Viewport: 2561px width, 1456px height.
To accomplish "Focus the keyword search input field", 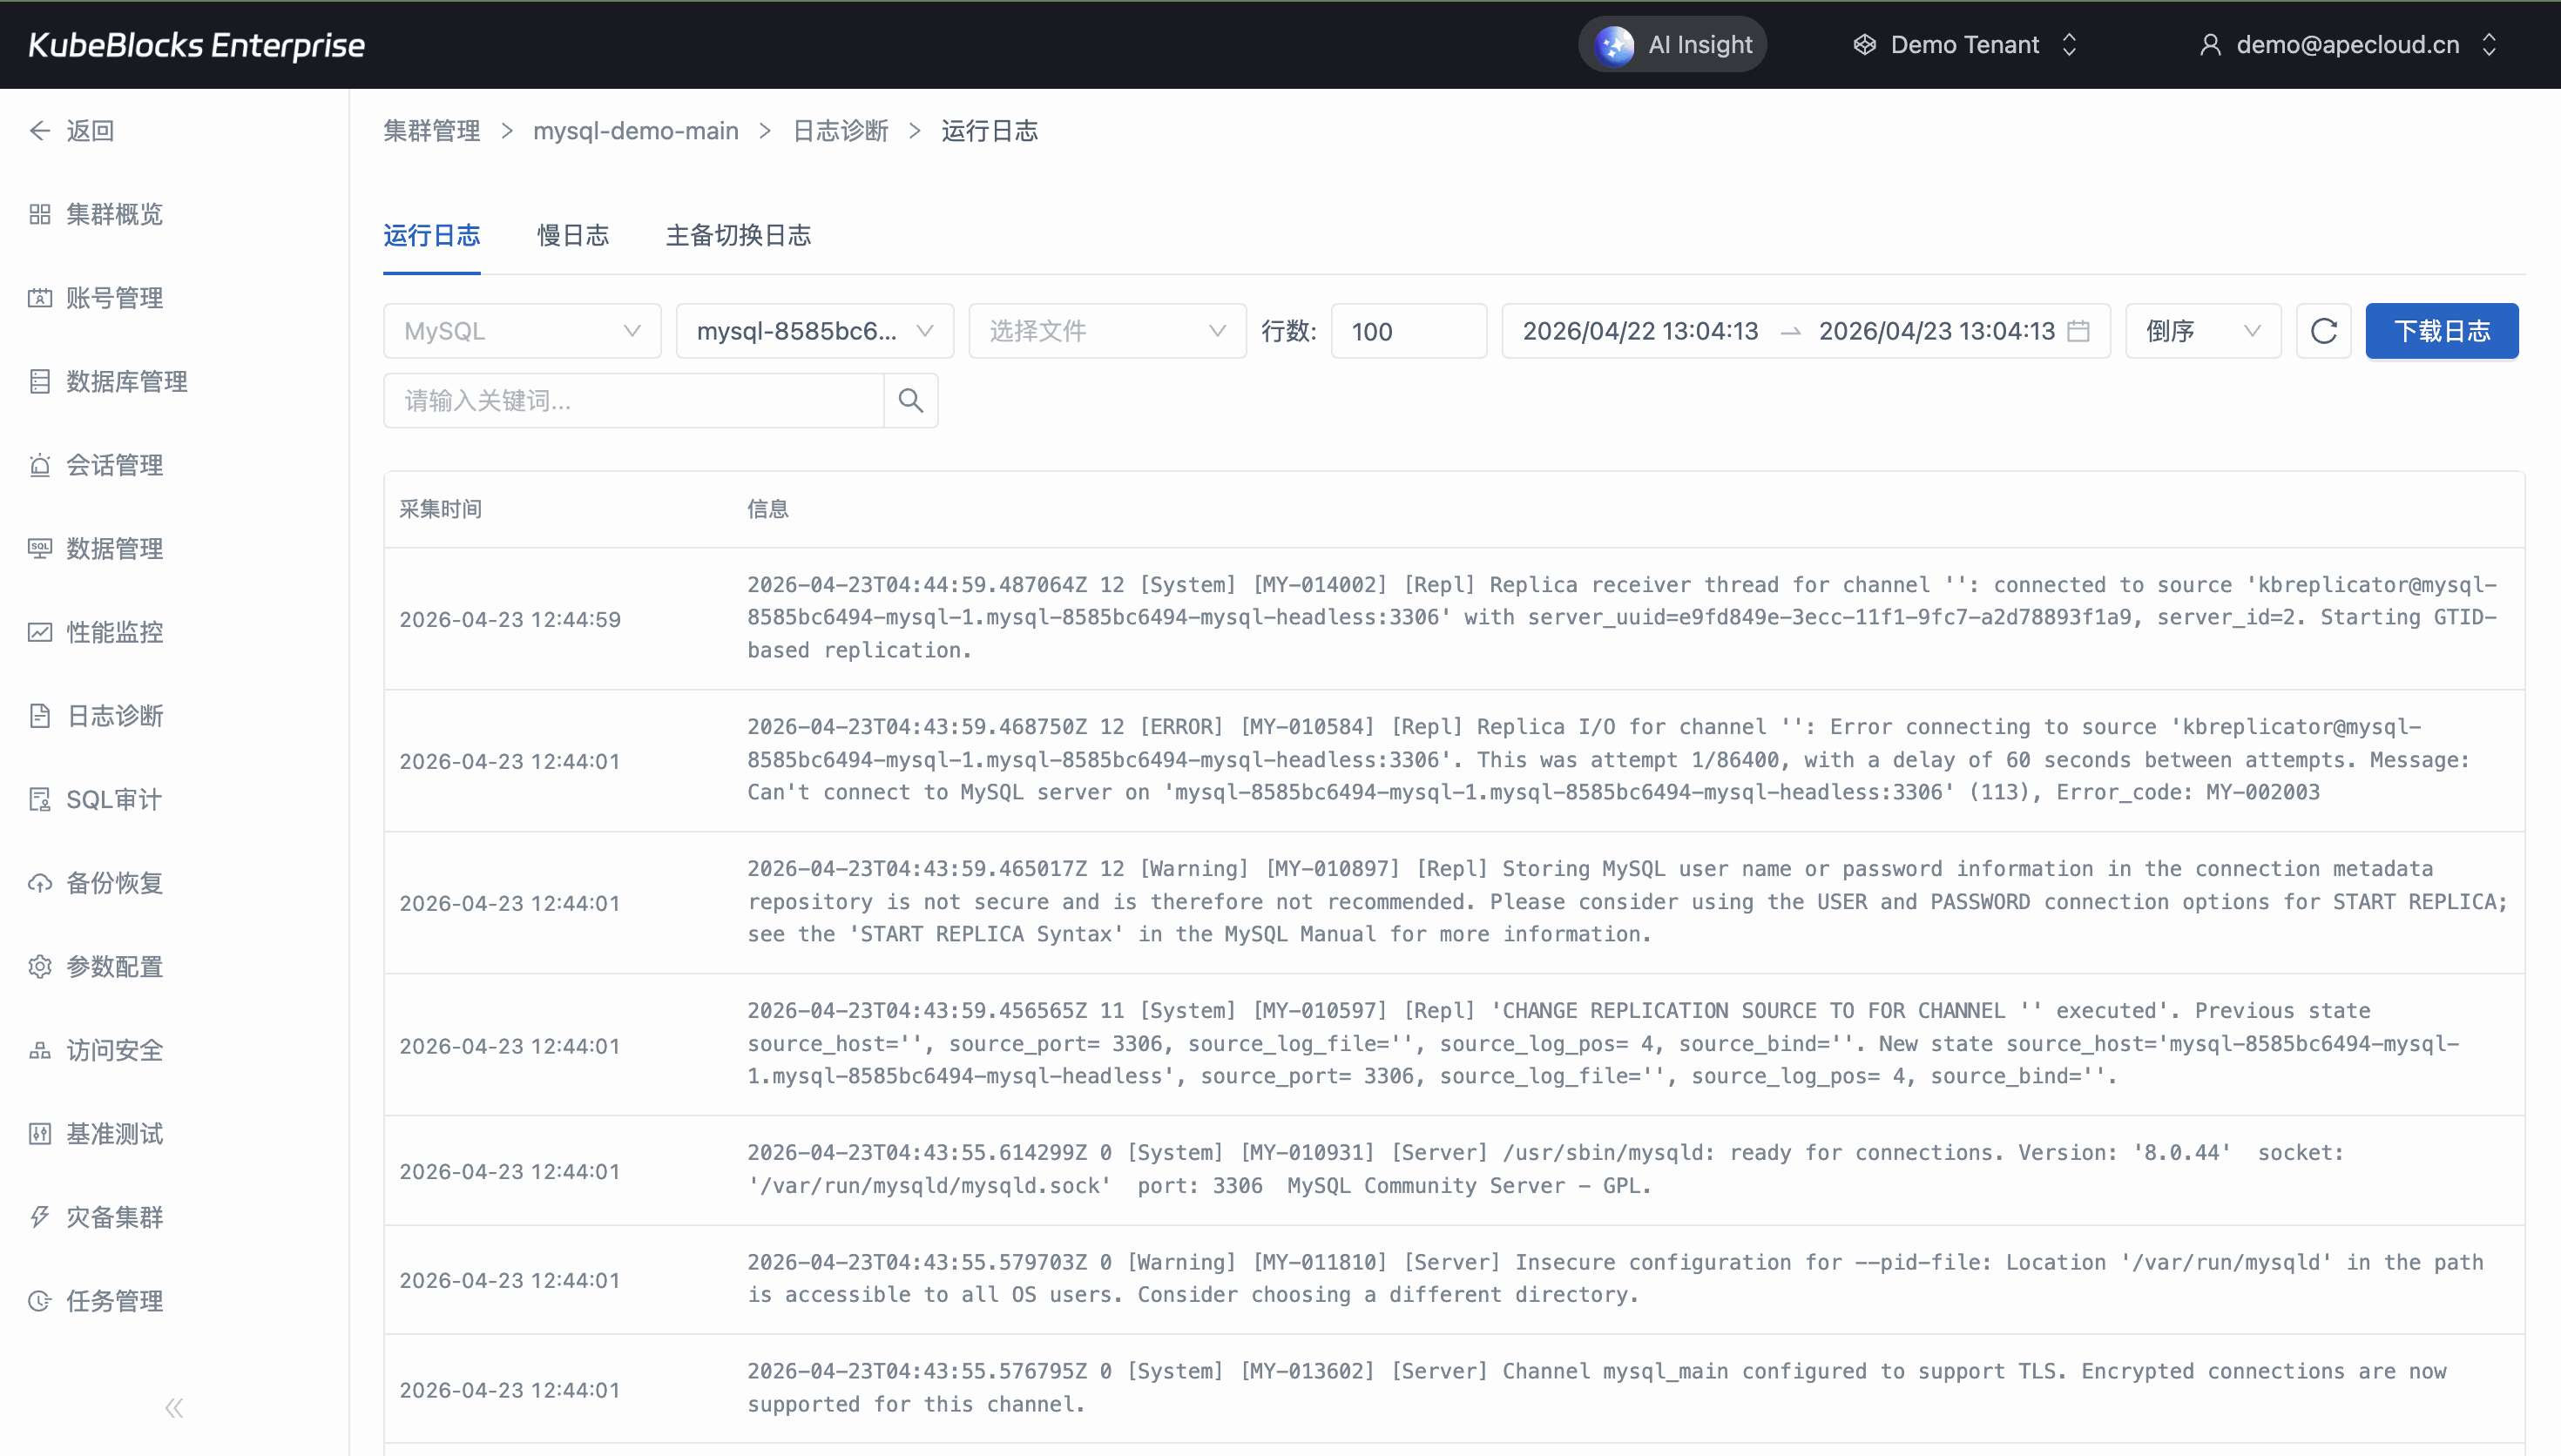I will click(634, 401).
